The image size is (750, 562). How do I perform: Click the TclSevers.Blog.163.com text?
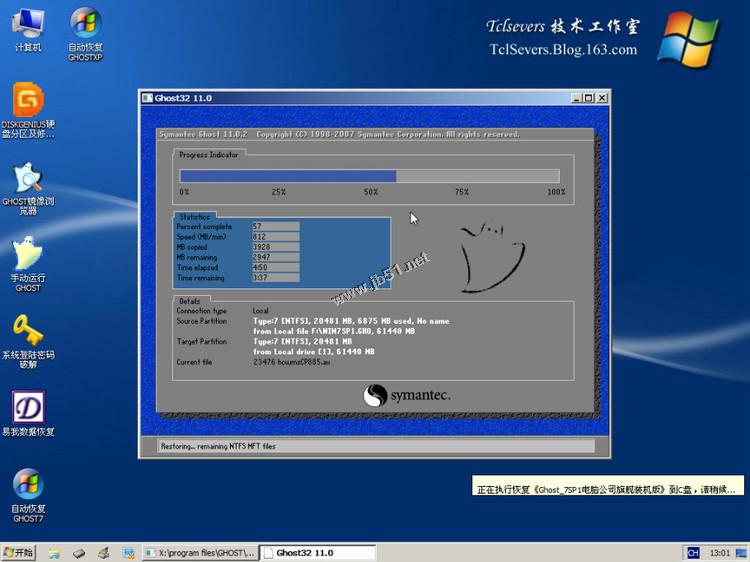click(563, 50)
